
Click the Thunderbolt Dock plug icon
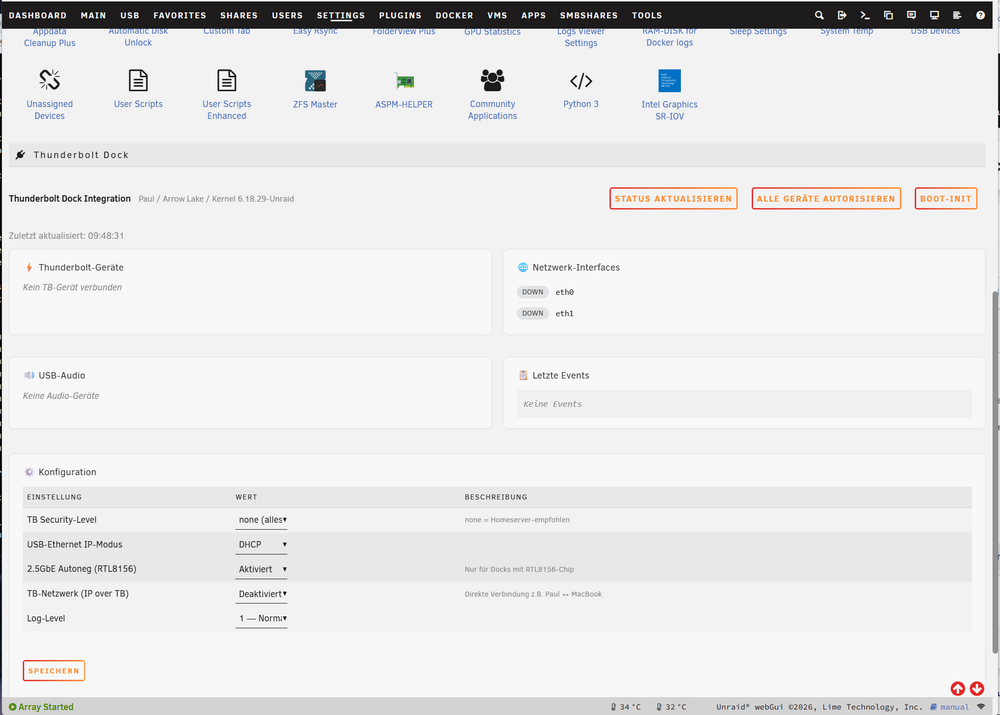coord(20,155)
